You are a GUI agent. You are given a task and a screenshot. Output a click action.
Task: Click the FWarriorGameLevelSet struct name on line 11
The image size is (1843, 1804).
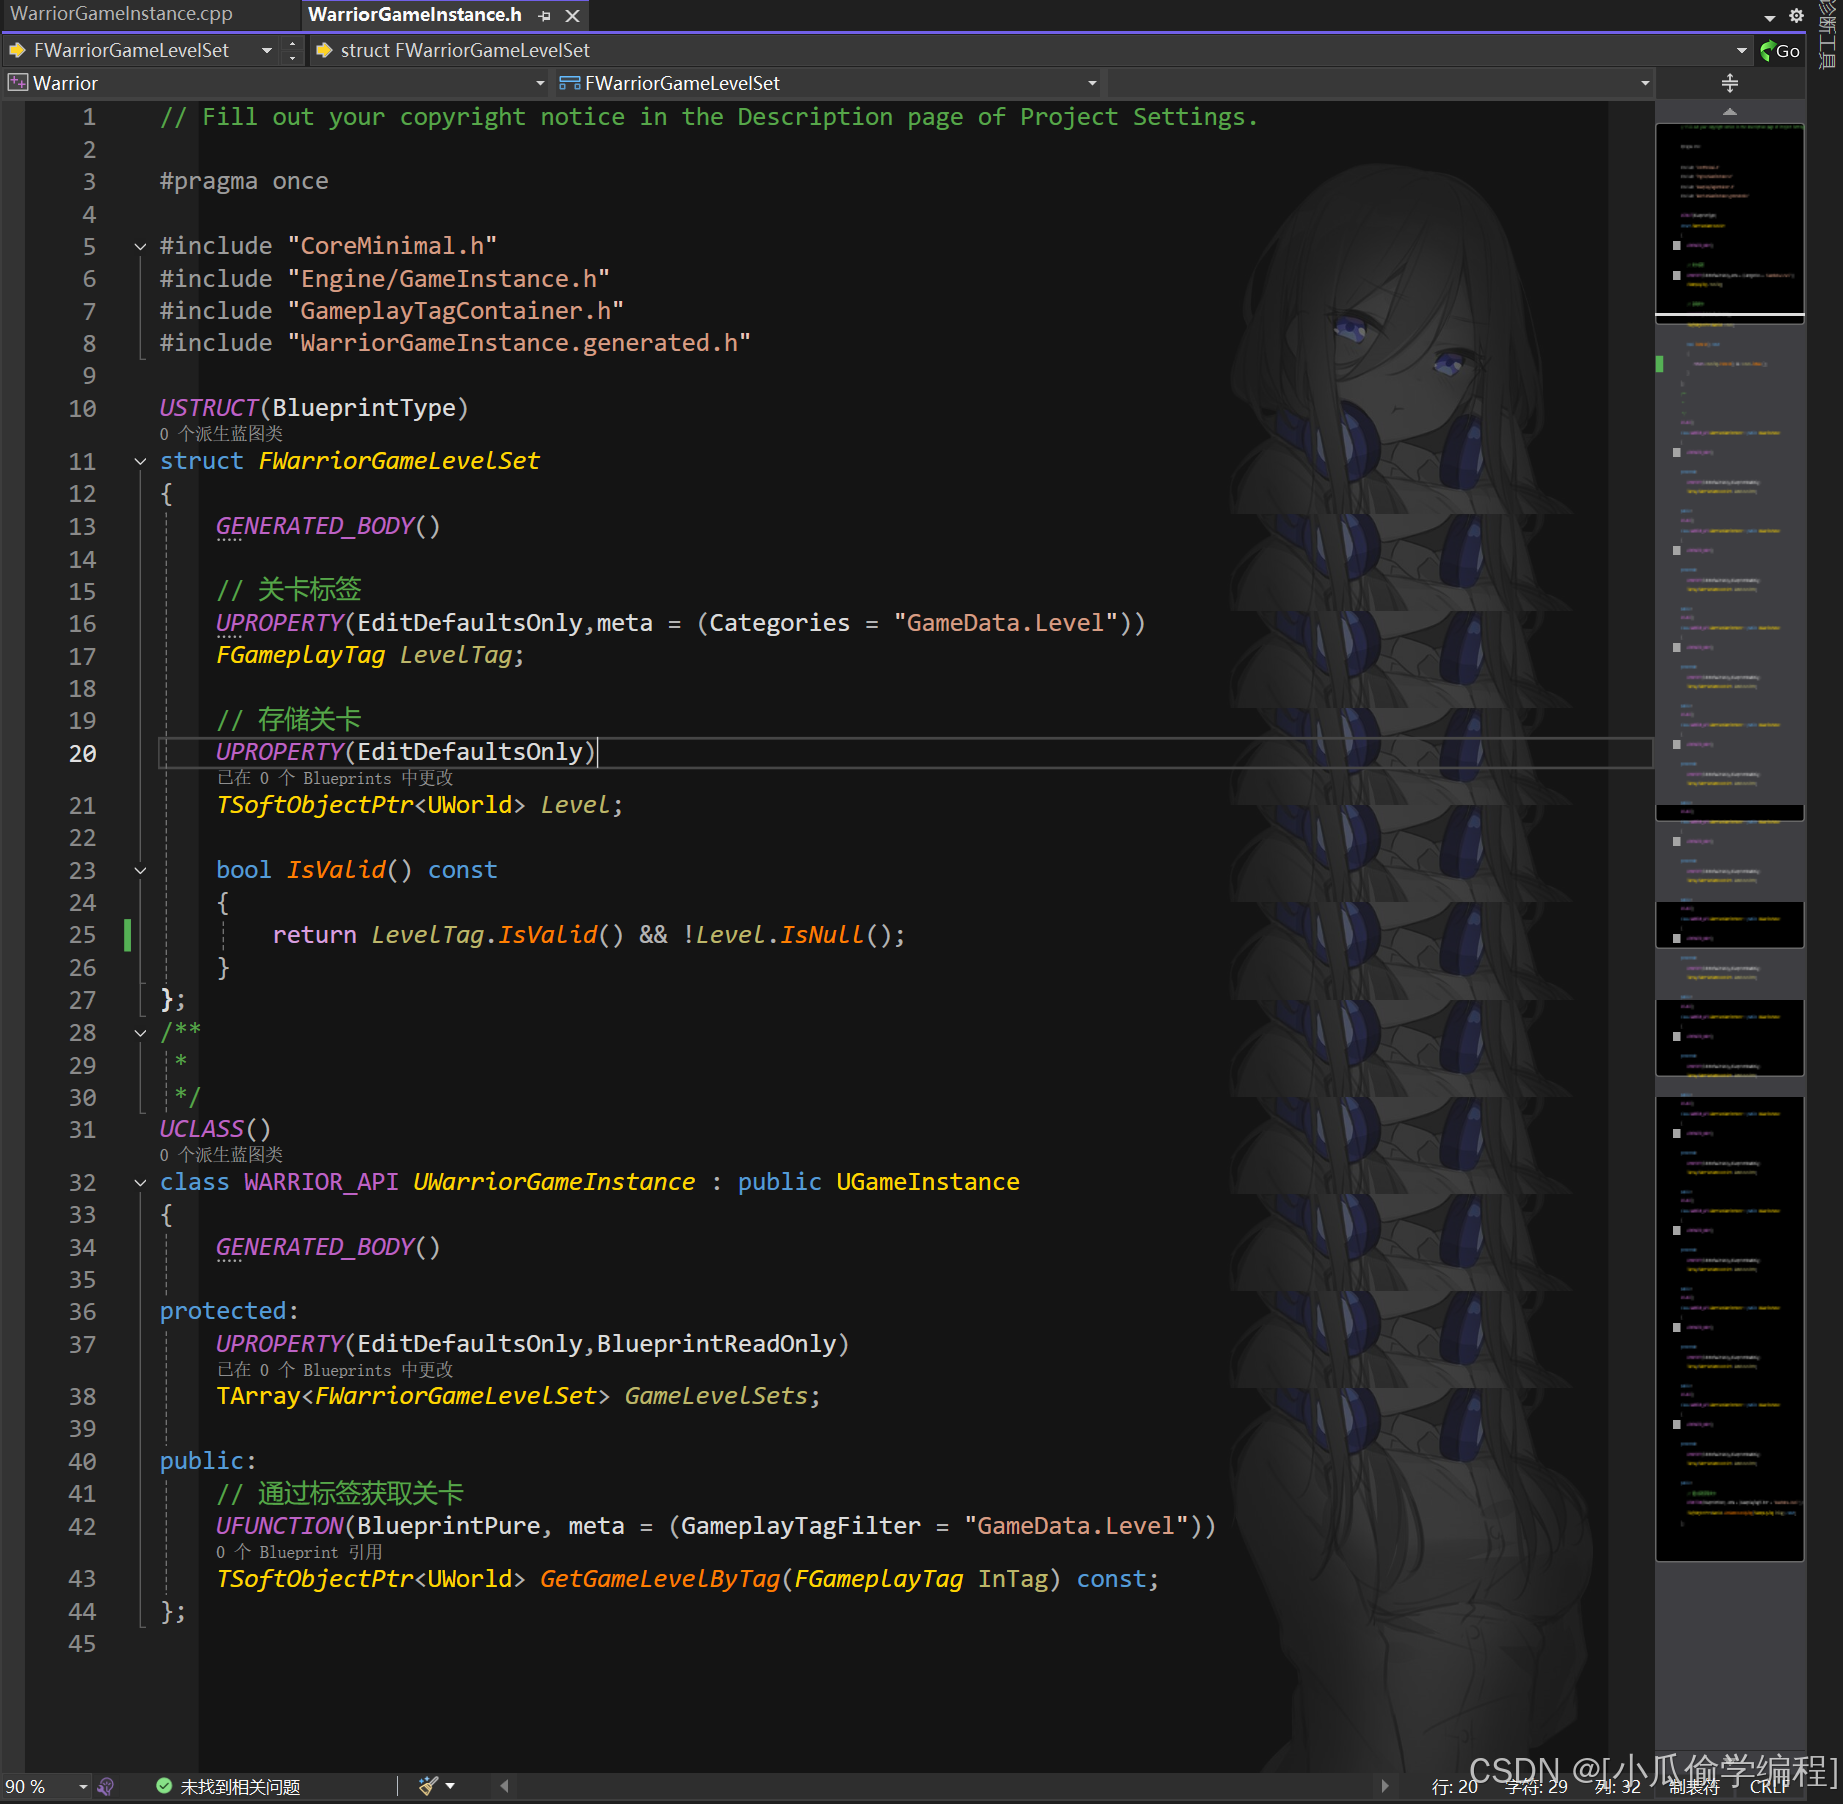tap(399, 461)
